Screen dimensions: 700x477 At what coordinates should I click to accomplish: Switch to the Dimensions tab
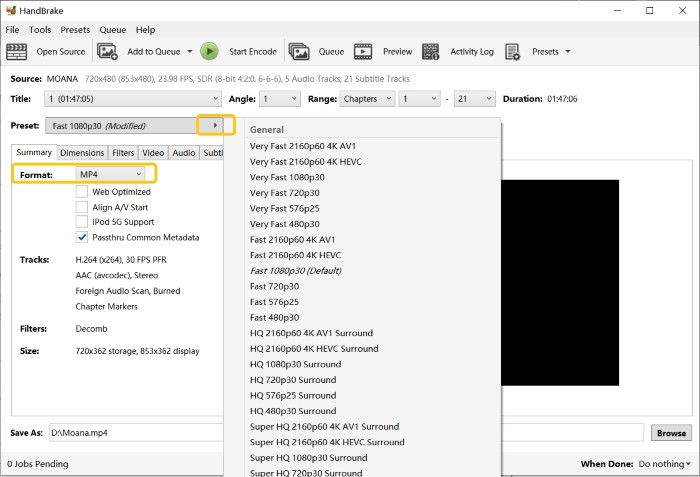[81, 153]
